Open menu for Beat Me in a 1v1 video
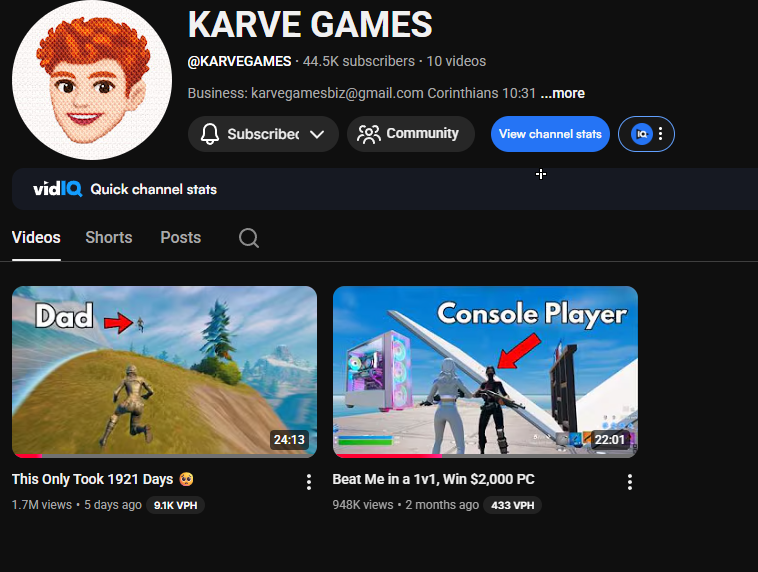Screen dimensions: 758x572 [x=630, y=482]
